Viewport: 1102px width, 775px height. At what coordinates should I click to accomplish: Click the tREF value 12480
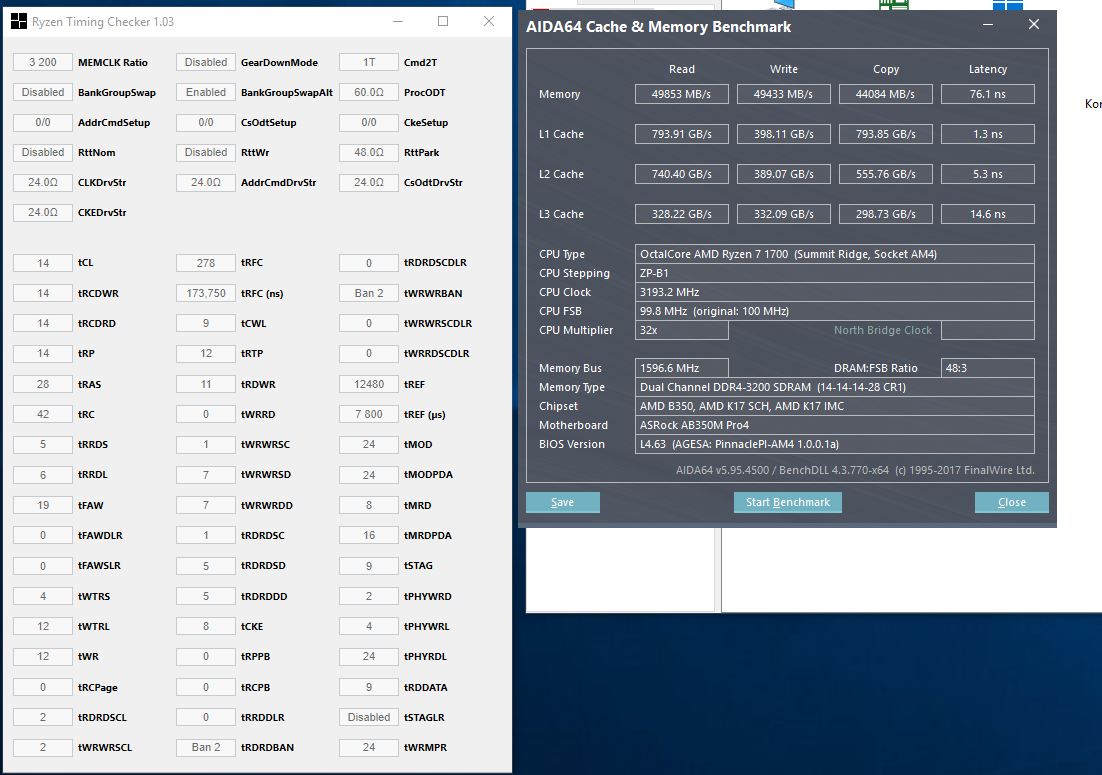tap(369, 384)
